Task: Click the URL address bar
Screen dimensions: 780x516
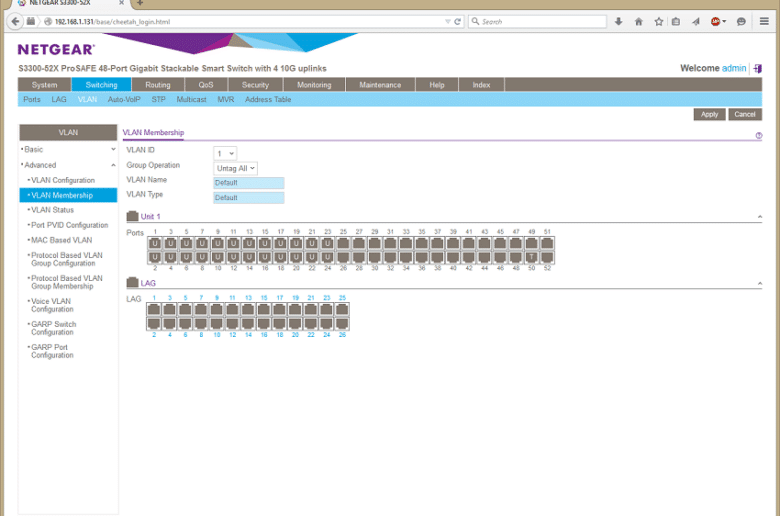Action: tap(249, 21)
